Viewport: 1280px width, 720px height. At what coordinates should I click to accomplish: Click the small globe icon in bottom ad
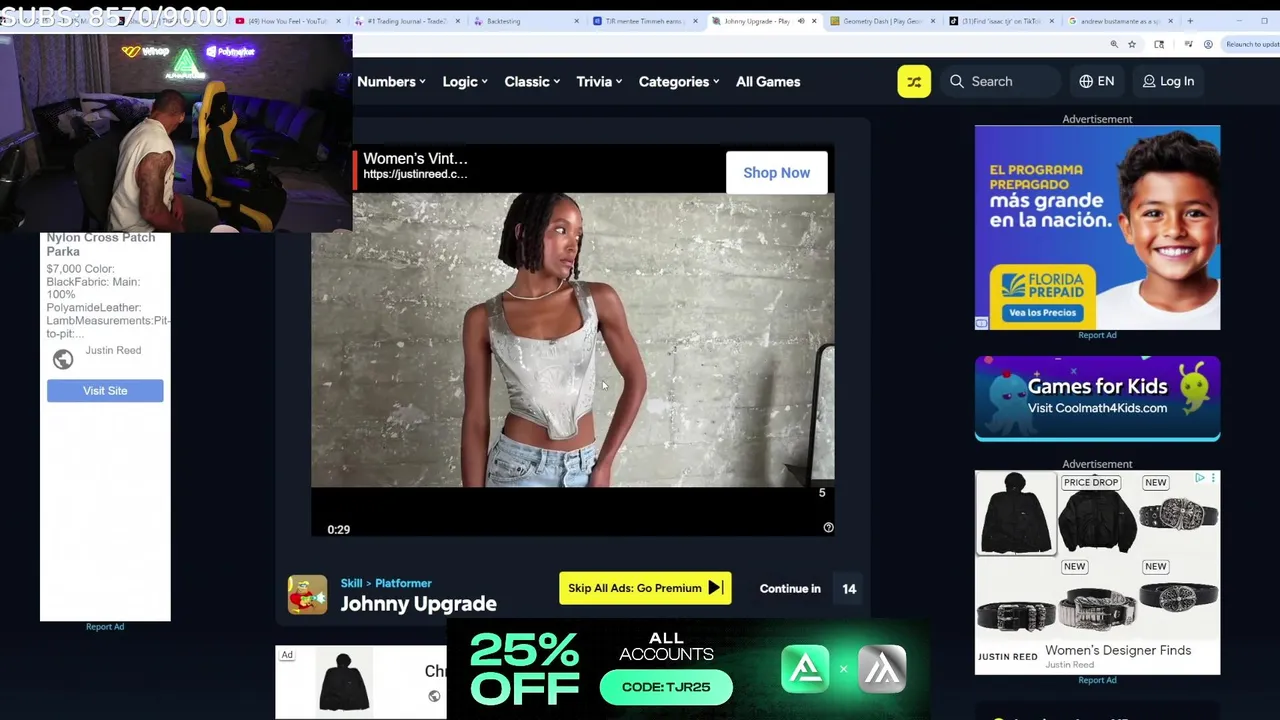tap(434, 696)
